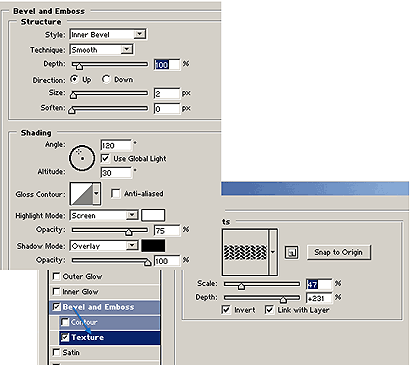Select the Bevel and Emboss style row

coord(105,307)
